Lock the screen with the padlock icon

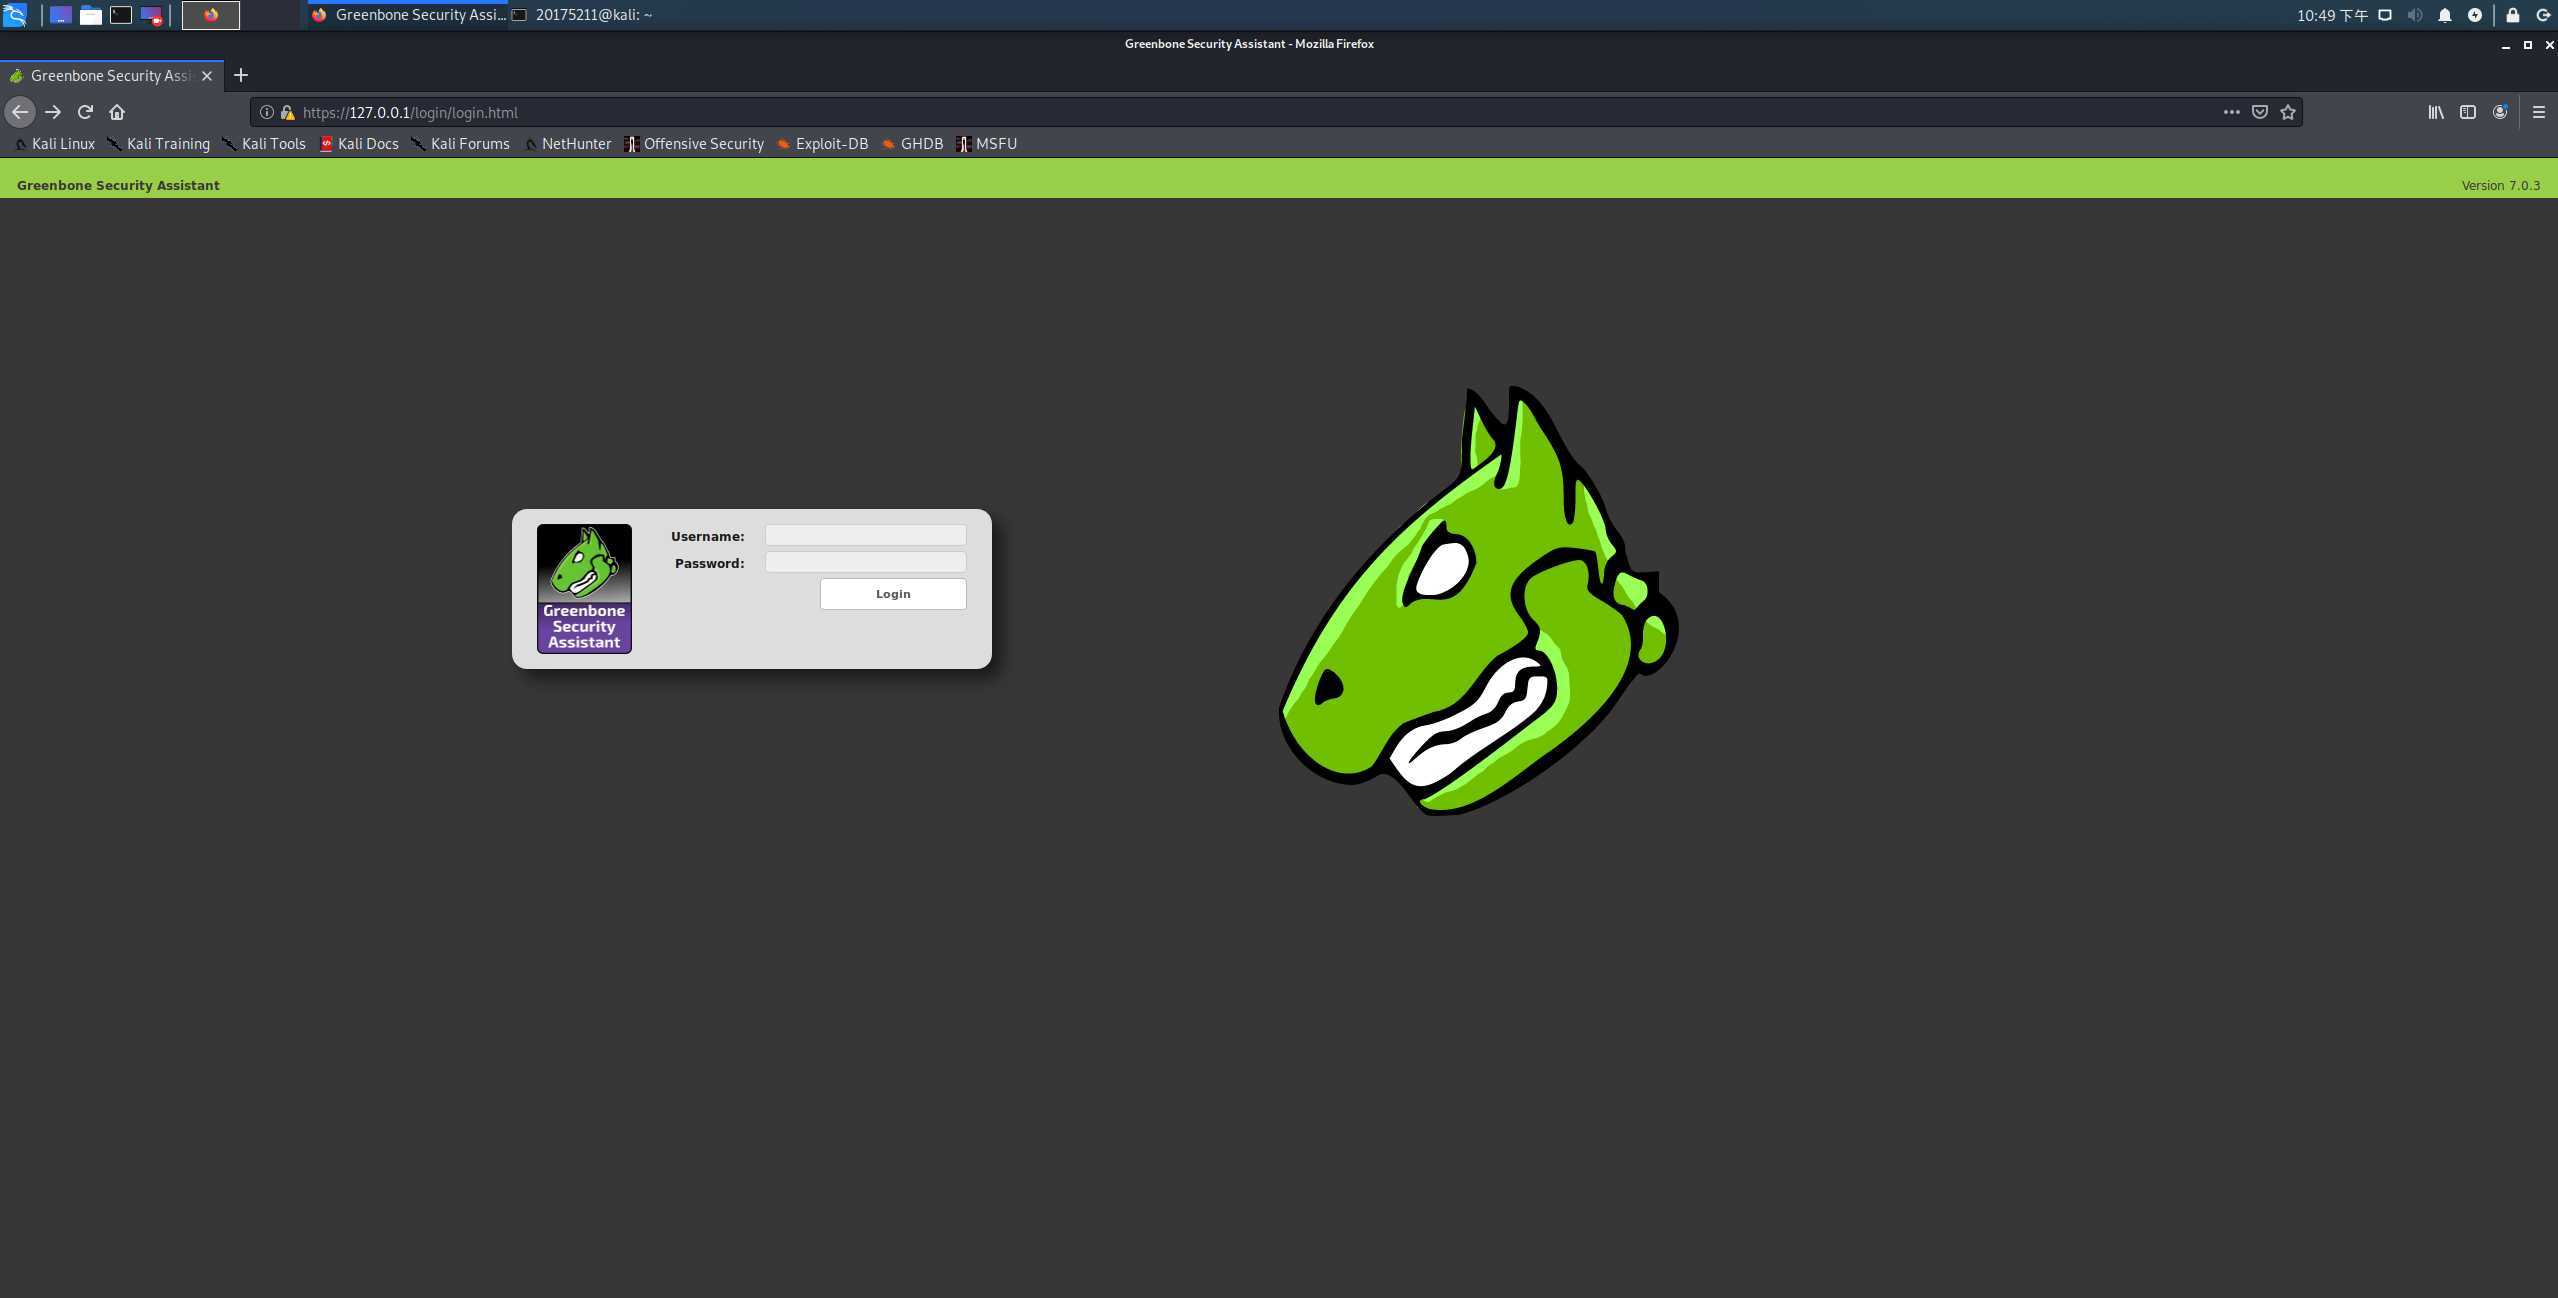[2512, 15]
